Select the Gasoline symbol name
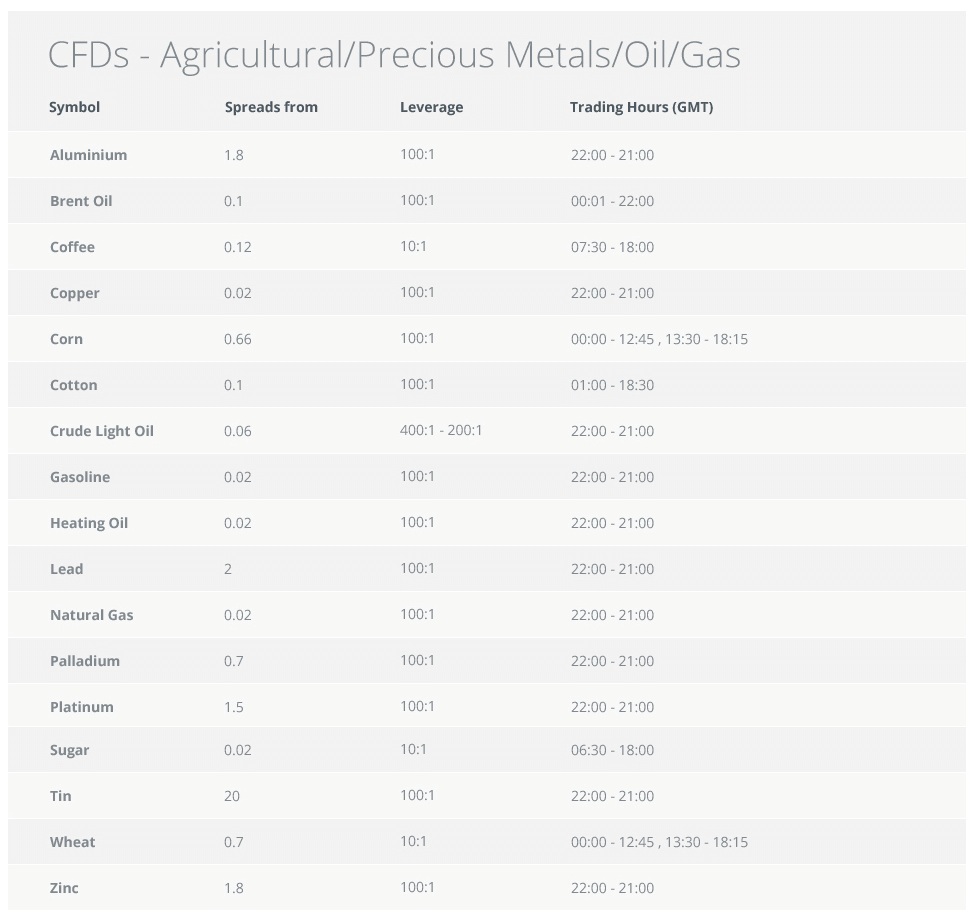Image resolution: width=975 pixels, height=918 pixels. 80,477
